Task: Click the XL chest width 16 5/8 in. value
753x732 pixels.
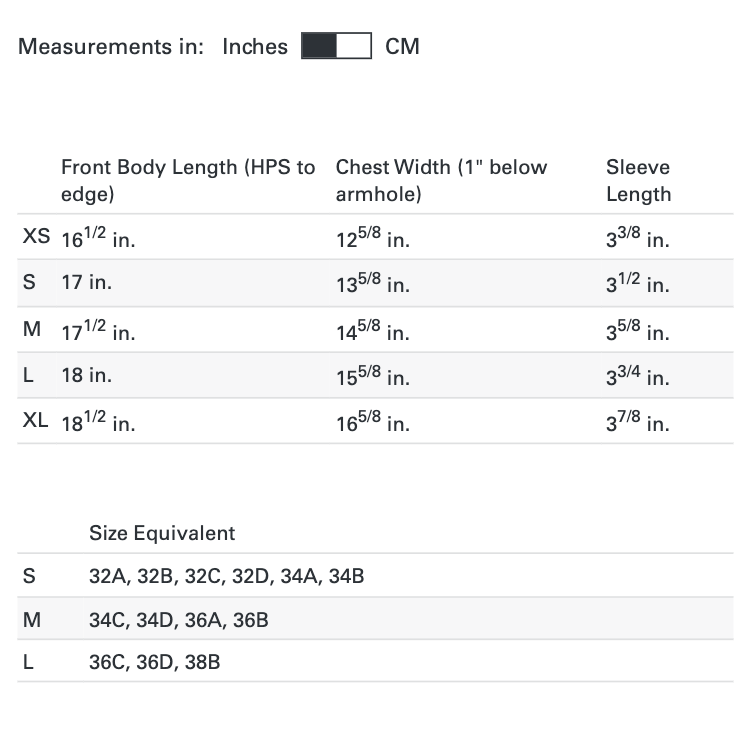Action: click(x=372, y=423)
